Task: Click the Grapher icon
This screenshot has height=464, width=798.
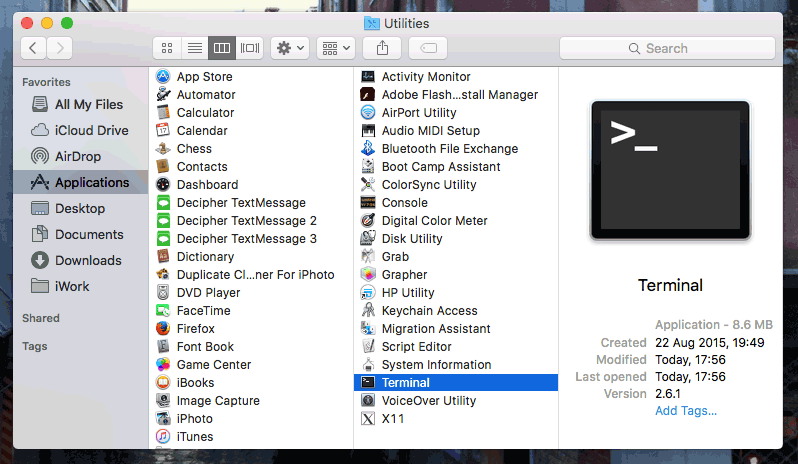Action: pyautogui.click(x=367, y=275)
